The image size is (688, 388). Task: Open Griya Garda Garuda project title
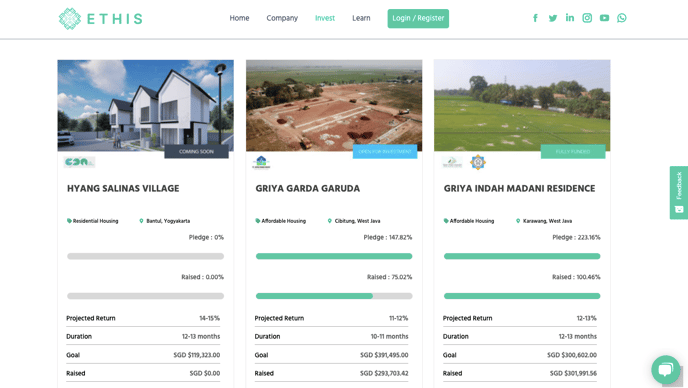click(308, 188)
